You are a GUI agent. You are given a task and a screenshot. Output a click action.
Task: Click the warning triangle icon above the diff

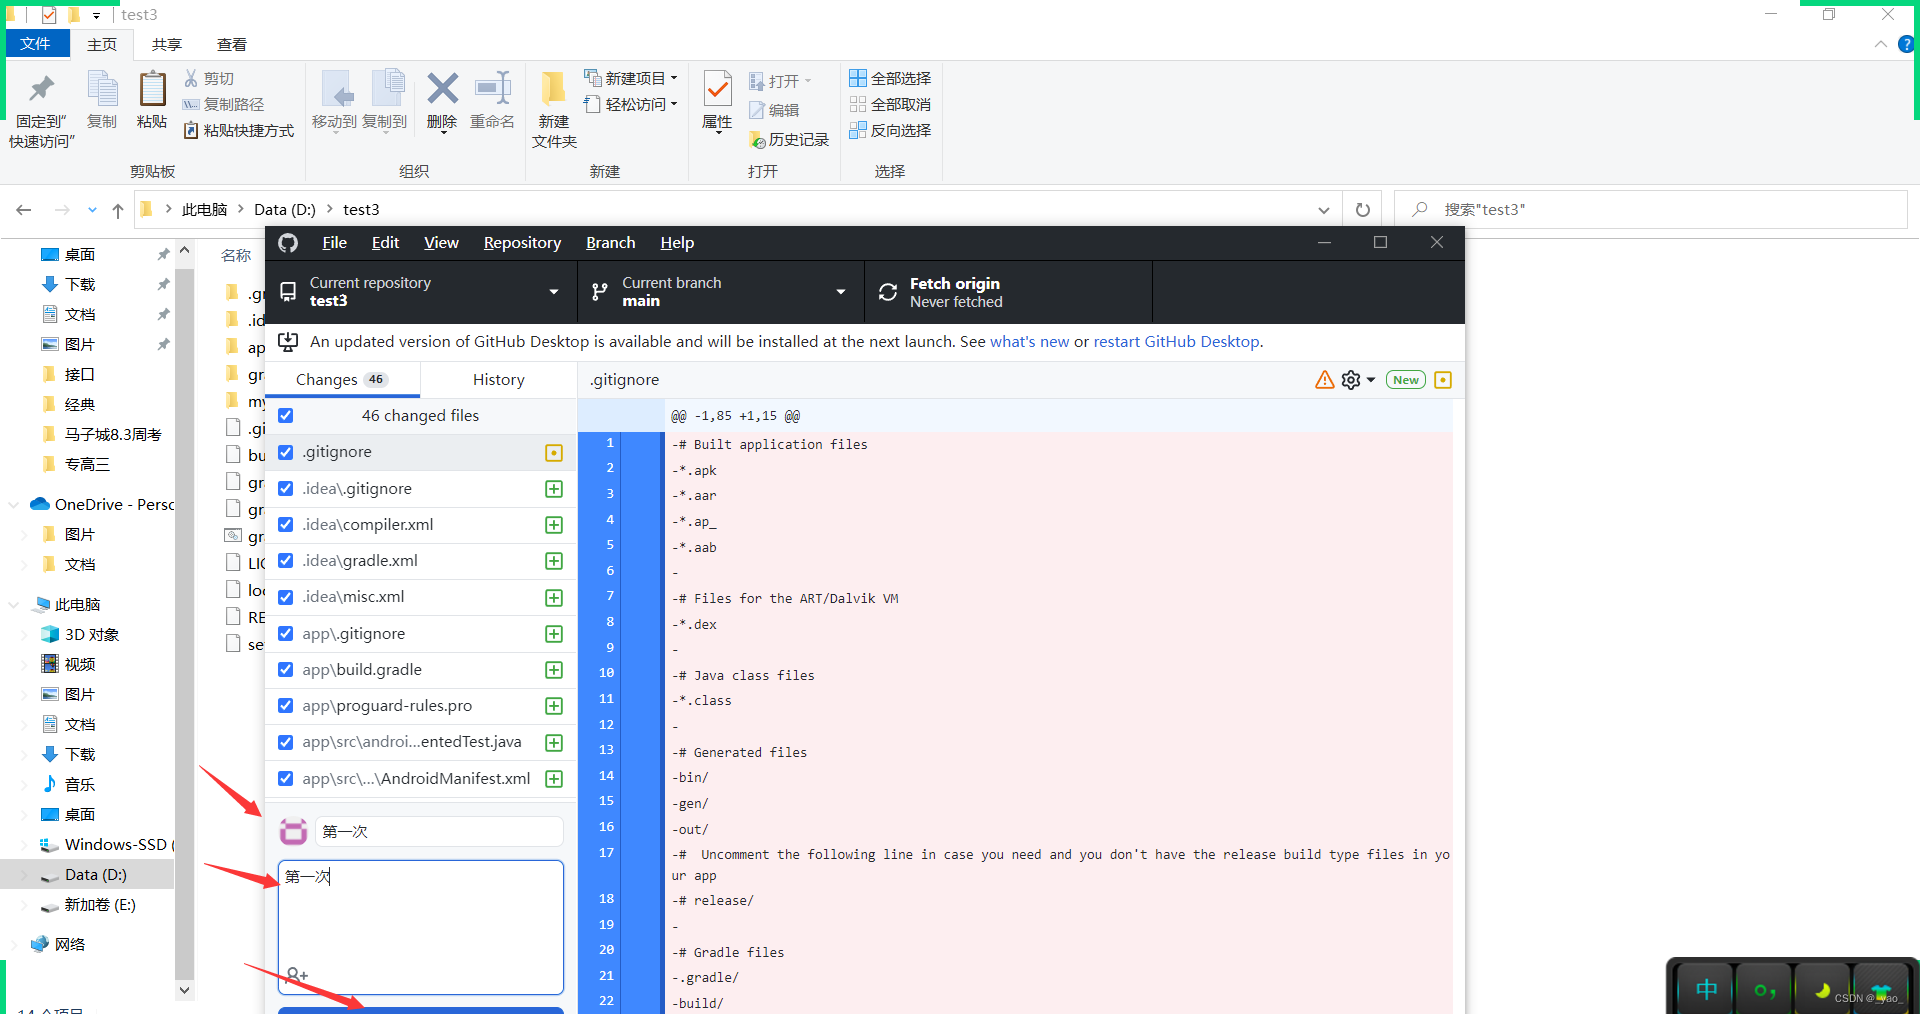point(1324,380)
